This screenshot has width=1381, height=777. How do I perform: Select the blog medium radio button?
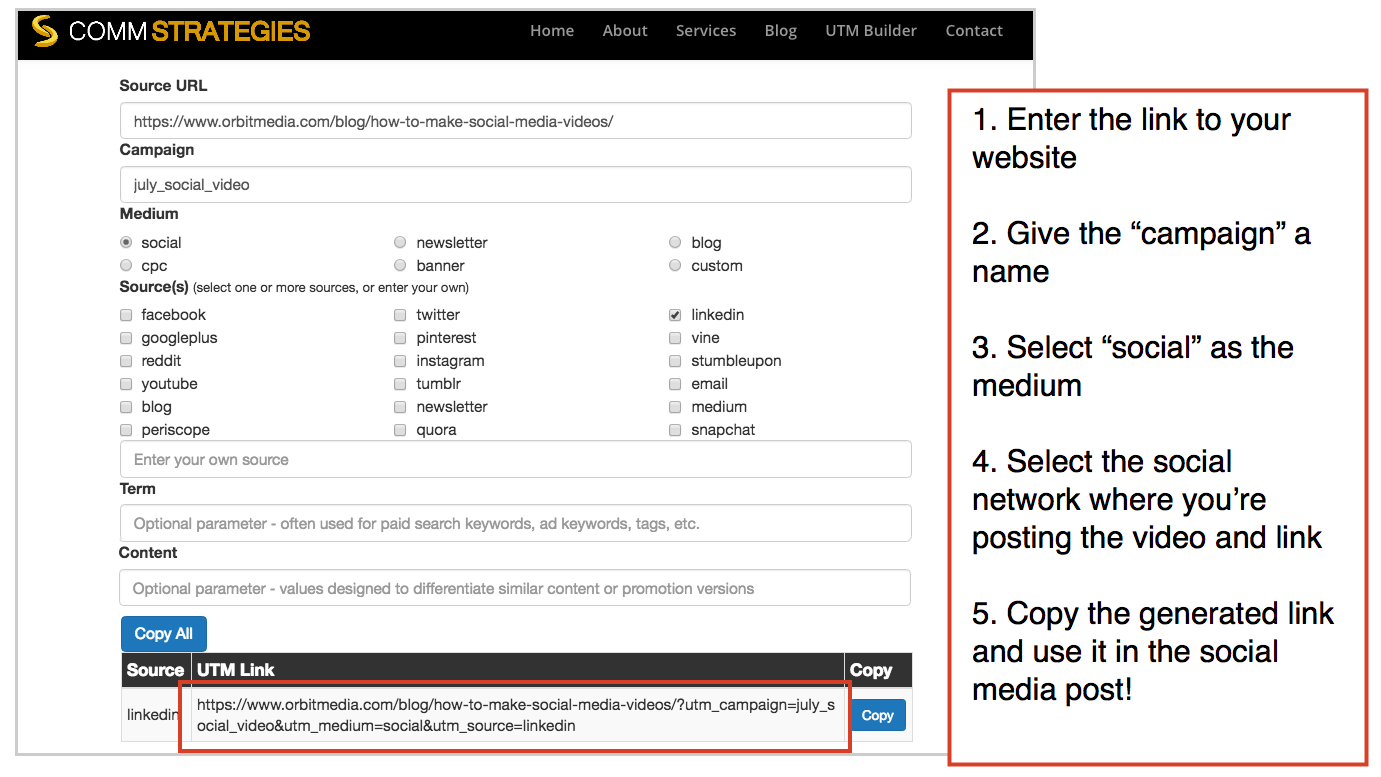coord(675,243)
